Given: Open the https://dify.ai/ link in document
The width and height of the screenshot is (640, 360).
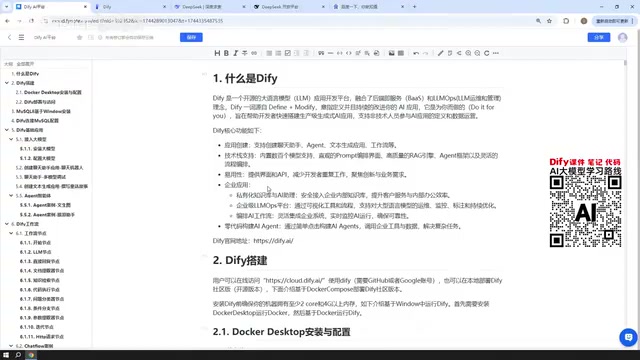Looking at the screenshot, I should [273, 241].
